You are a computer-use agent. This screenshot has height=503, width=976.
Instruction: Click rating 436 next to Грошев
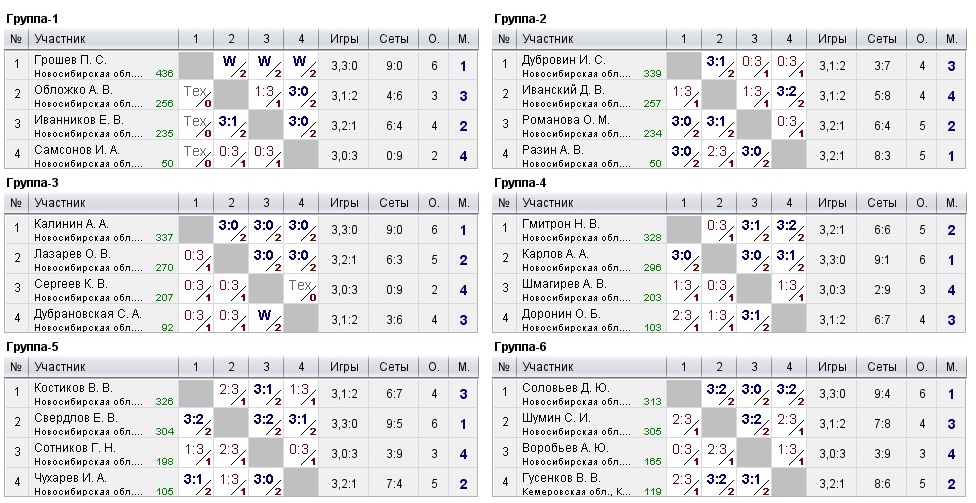pyautogui.click(x=164, y=74)
